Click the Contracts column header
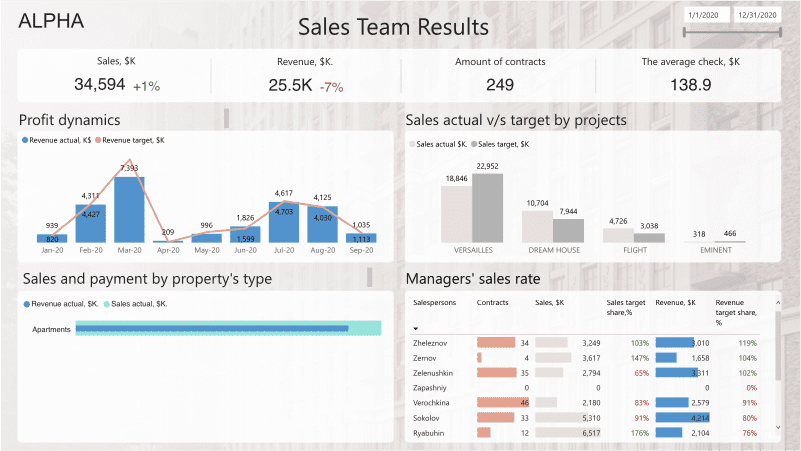The image size is (801, 451). [x=492, y=302]
